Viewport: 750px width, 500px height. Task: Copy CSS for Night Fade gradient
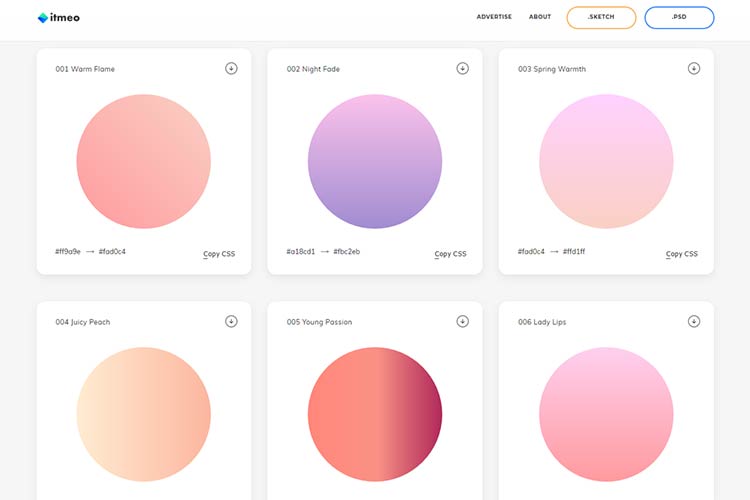[x=450, y=254]
